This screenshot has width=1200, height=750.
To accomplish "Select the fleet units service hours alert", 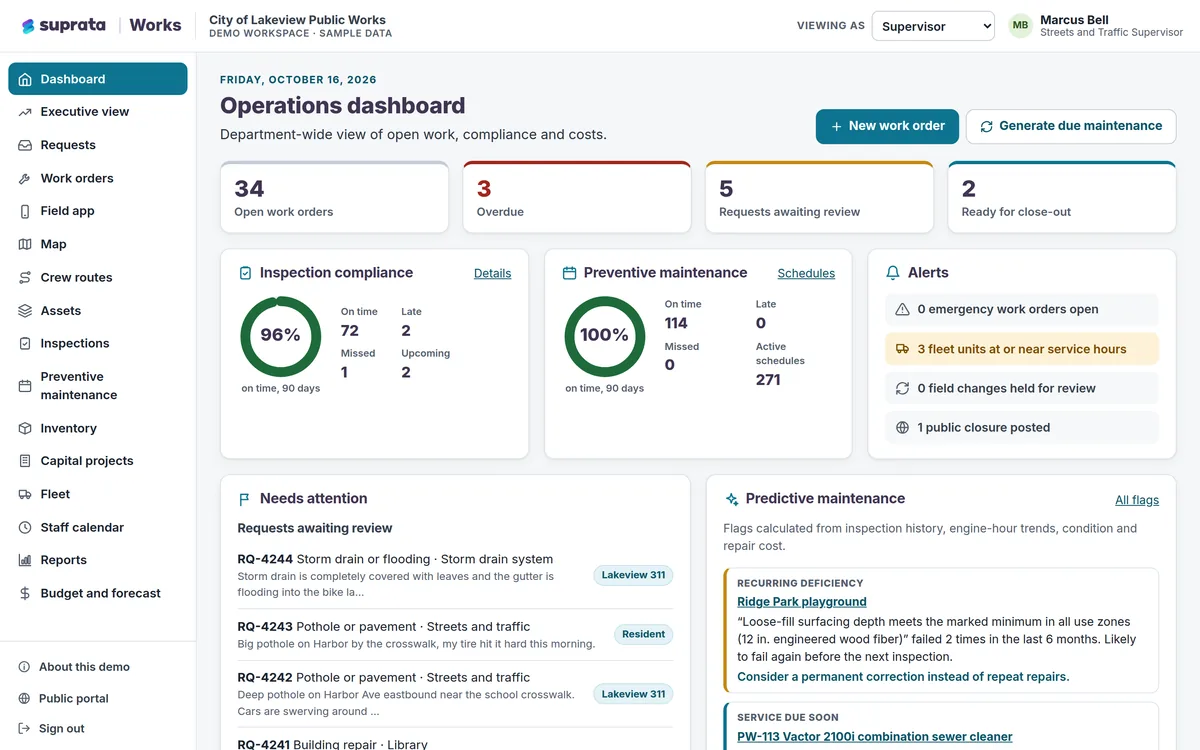I will pyautogui.click(x=1022, y=349).
